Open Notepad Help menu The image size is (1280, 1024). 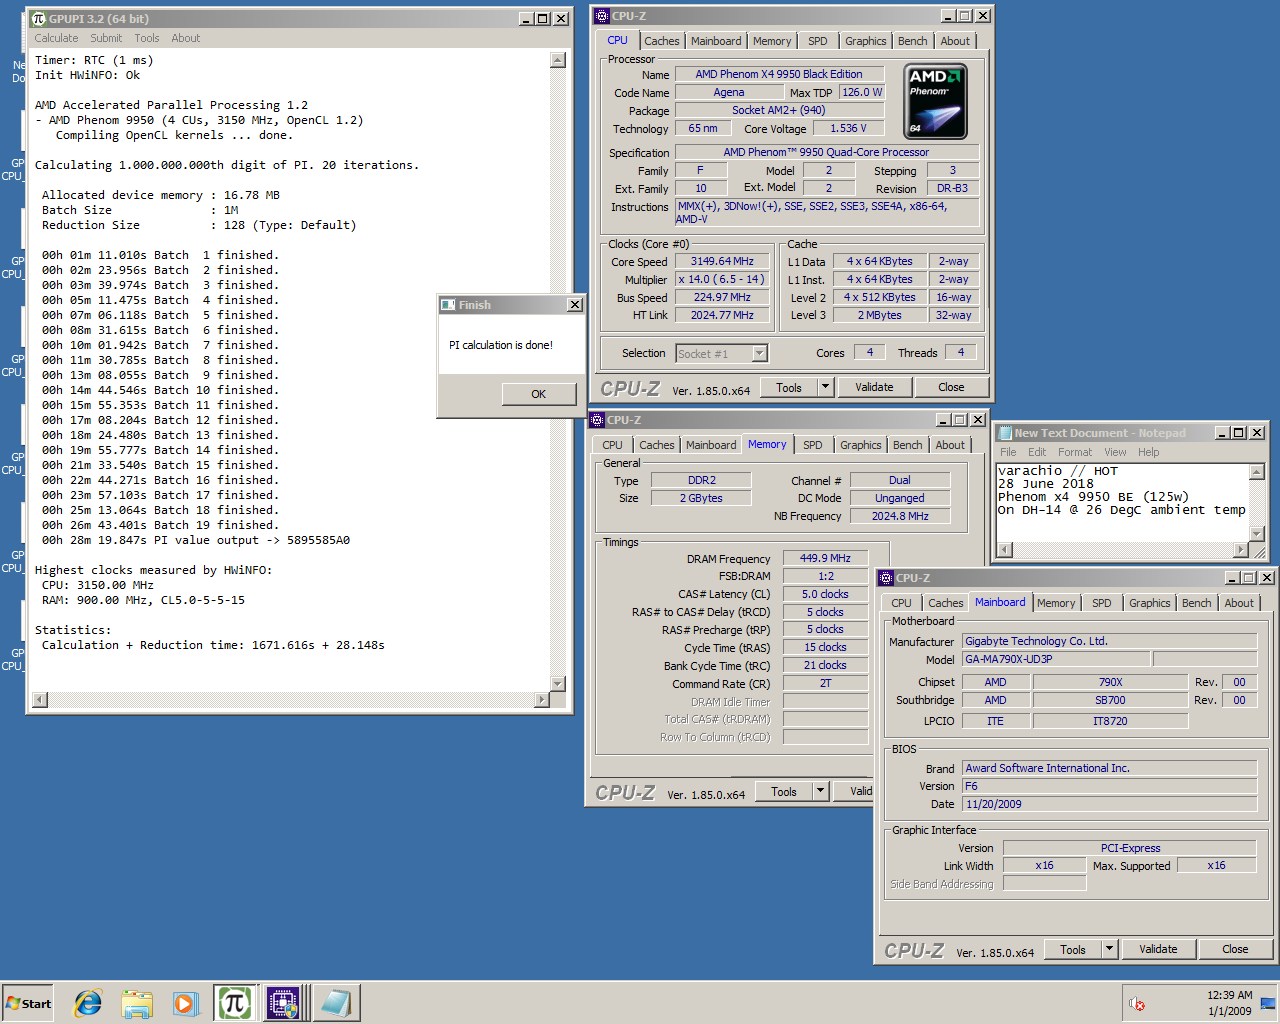click(1148, 452)
